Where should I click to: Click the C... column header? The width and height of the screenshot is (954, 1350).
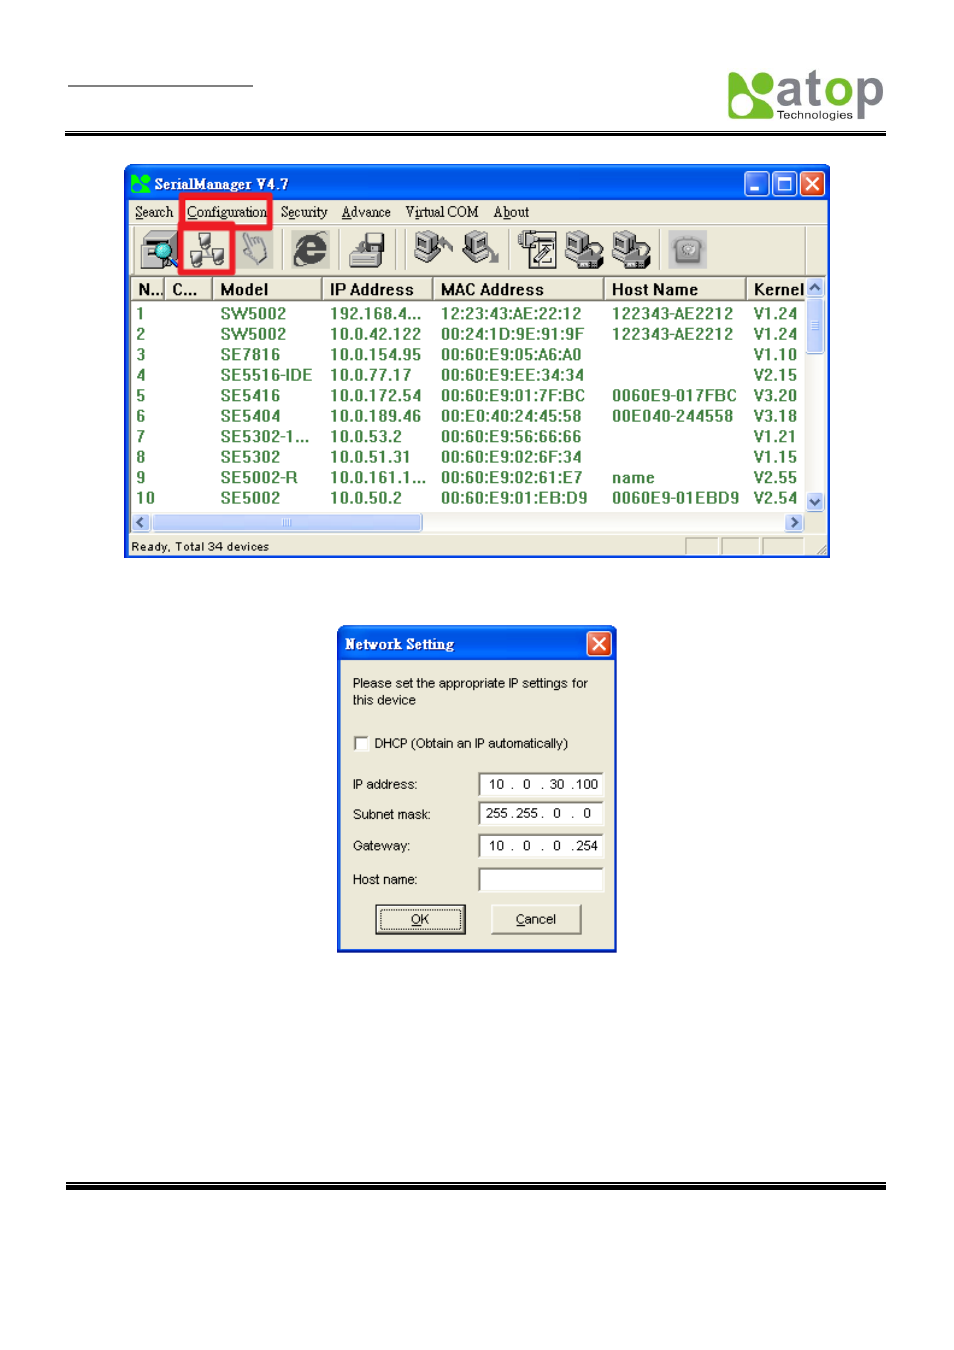pyautogui.click(x=188, y=289)
